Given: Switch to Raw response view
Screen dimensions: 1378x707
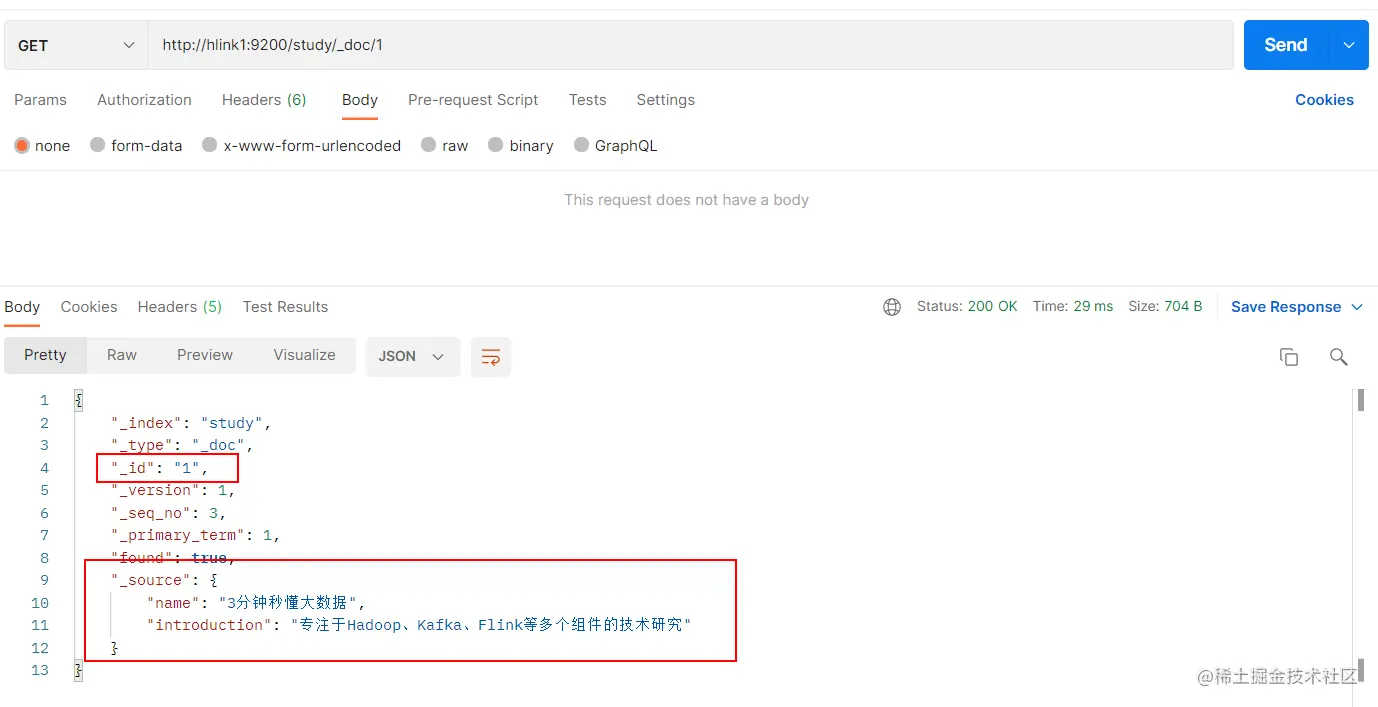Looking at the screenshot, I should pos(122,355).
